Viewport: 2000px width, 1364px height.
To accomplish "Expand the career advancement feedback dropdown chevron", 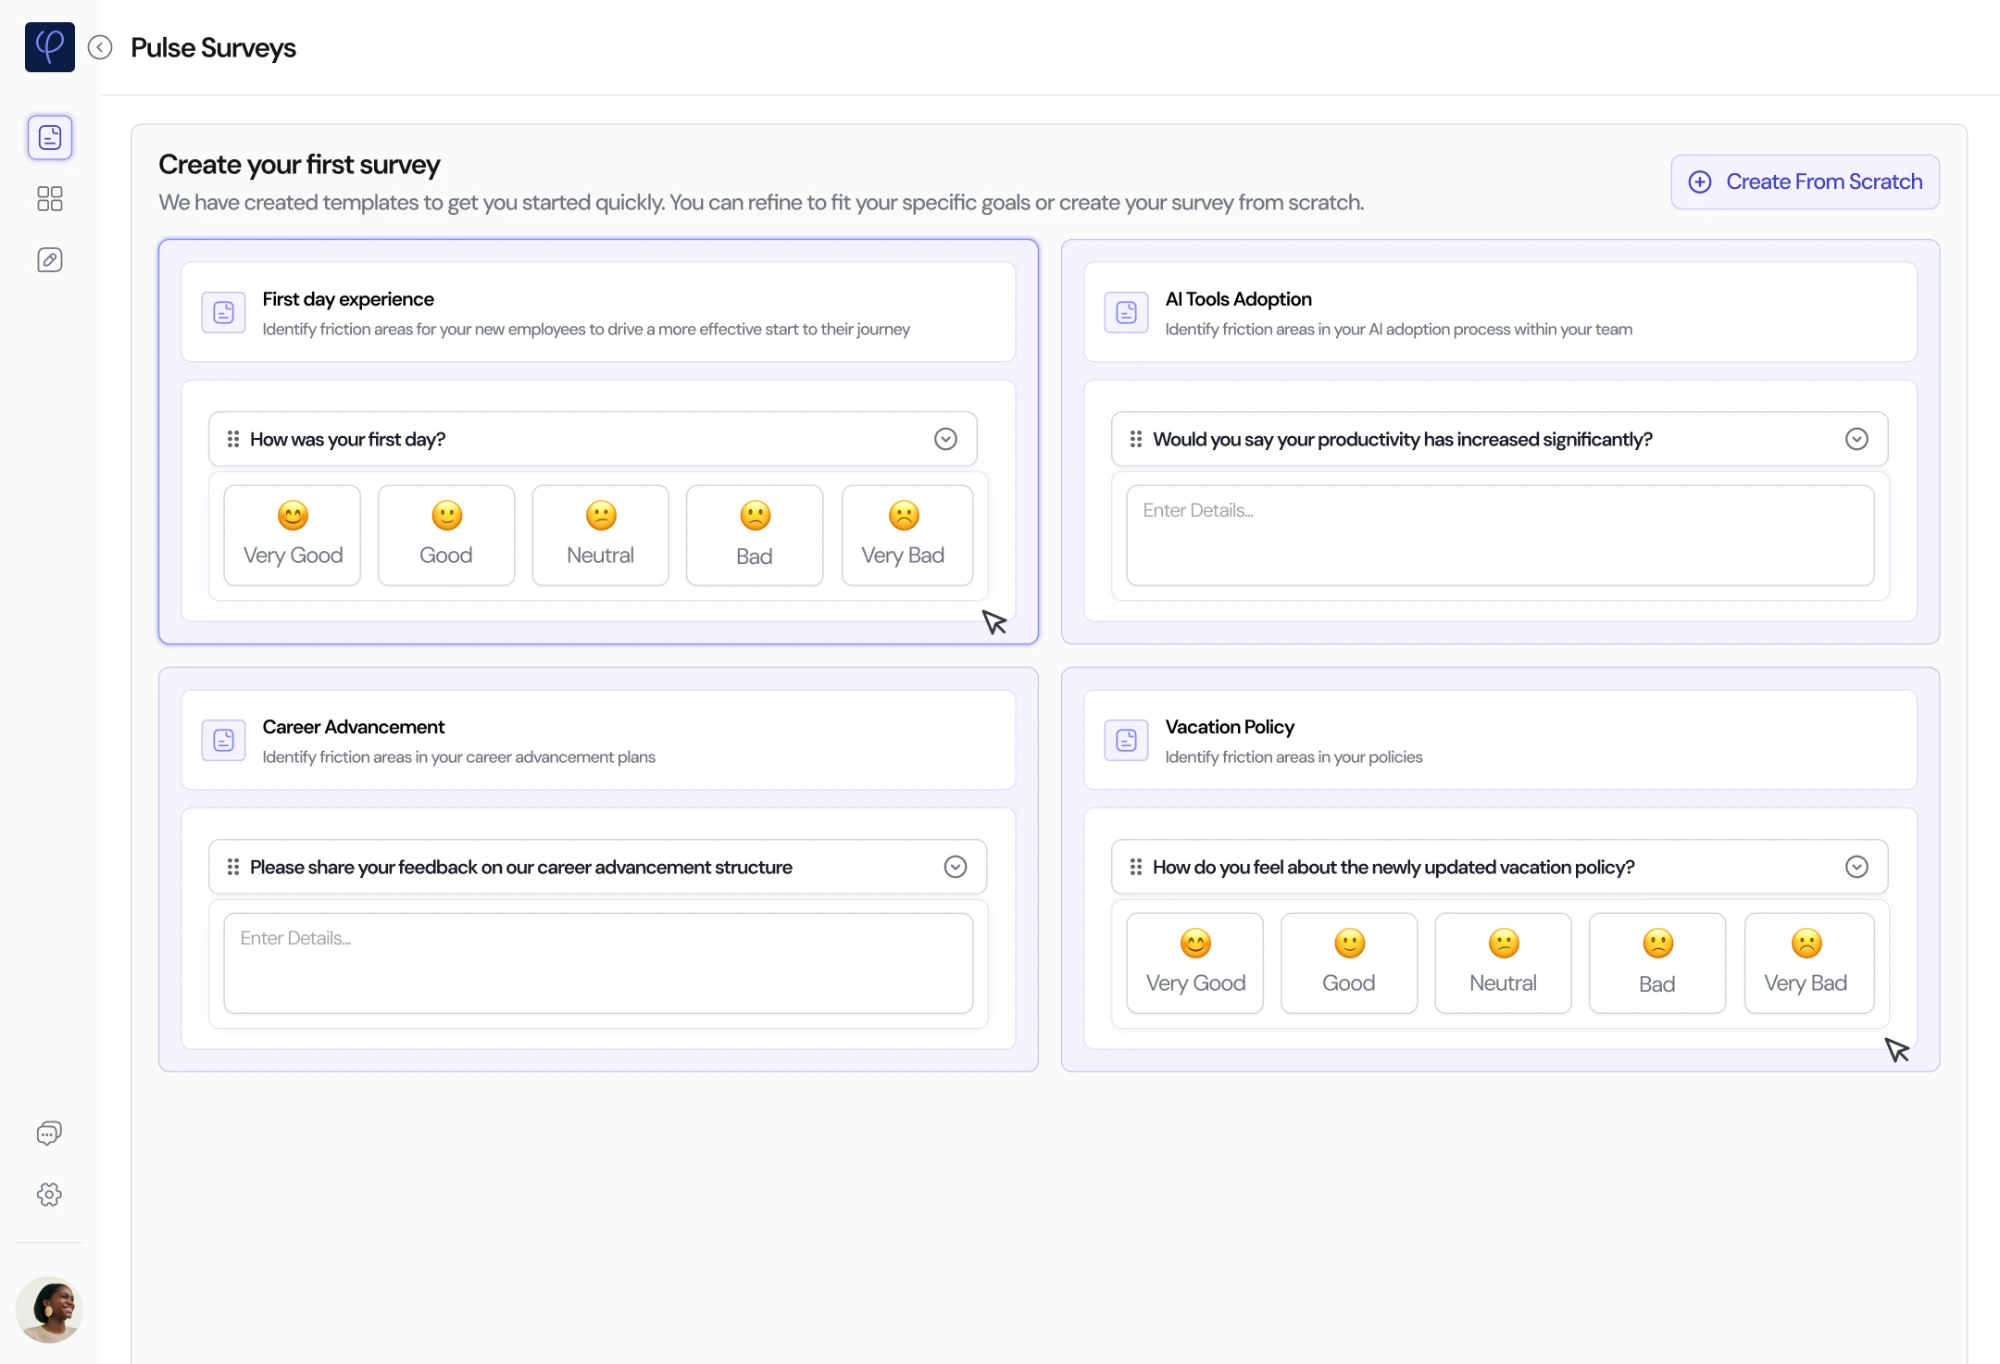I will [x=955, y=867].
